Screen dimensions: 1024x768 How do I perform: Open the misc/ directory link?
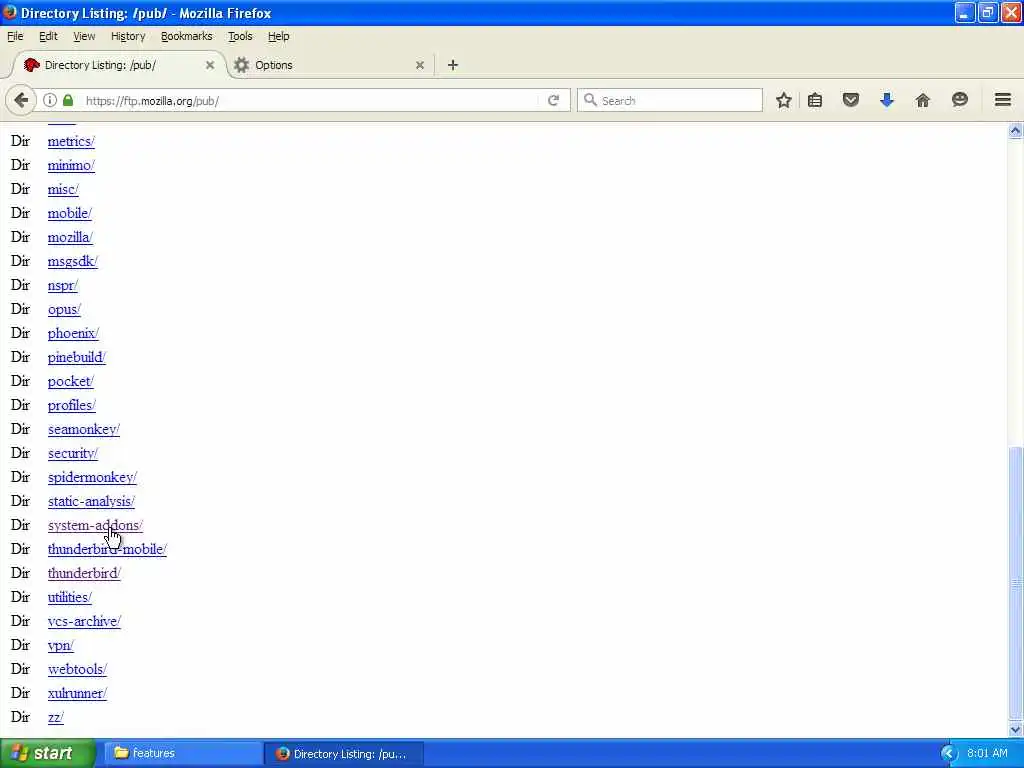(x=63, y=189)
